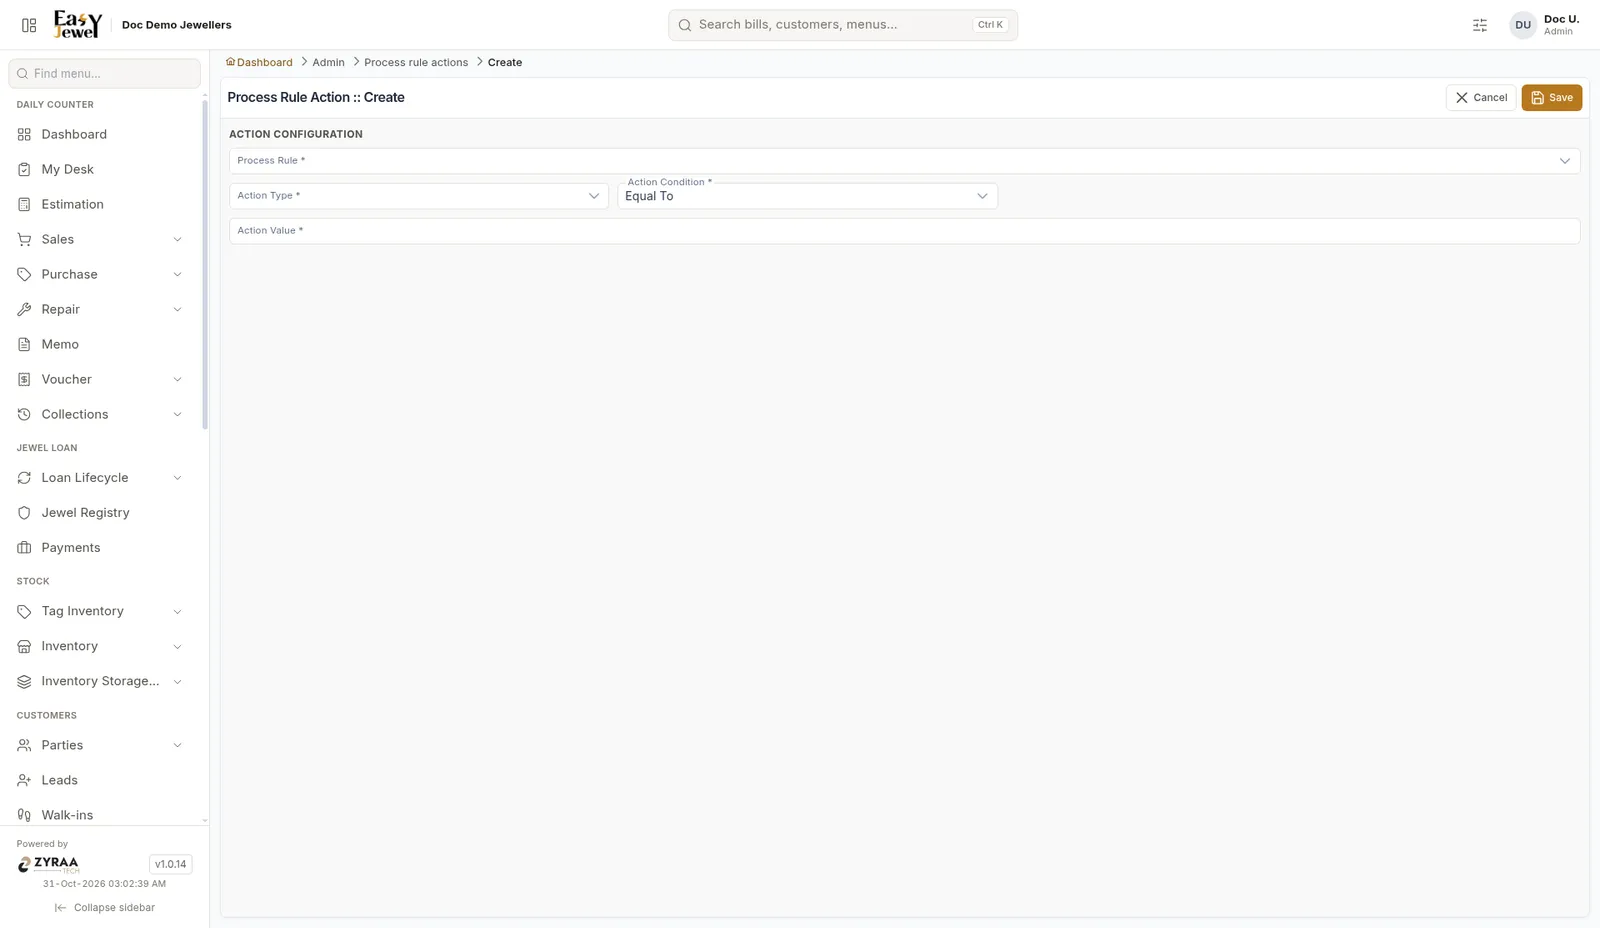Click the Cancel button
Image resolution: width=1600 pixels, height=928 pixels.
coord(1481,98)
